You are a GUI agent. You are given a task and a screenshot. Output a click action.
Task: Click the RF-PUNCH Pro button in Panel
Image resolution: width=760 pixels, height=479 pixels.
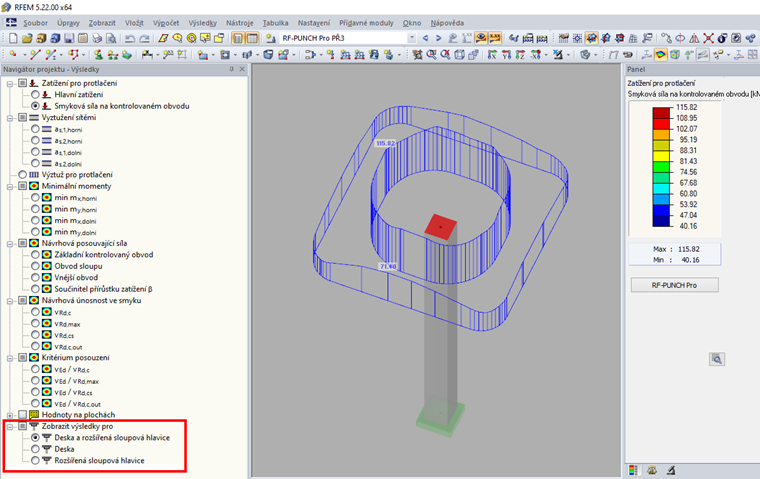(x=674, y=285)
